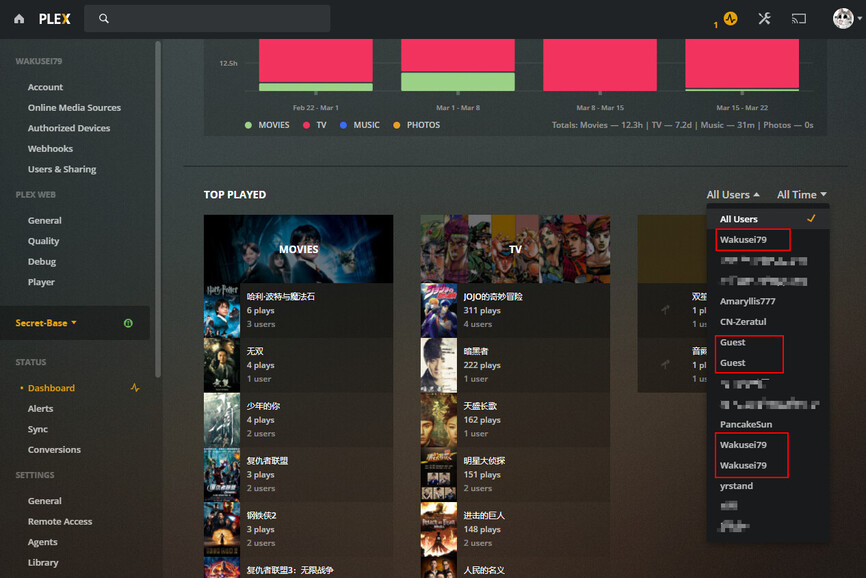Open Plex Web Quality settings
The width and height of the screenshot is (866, 578).
[x=43, y=241]
